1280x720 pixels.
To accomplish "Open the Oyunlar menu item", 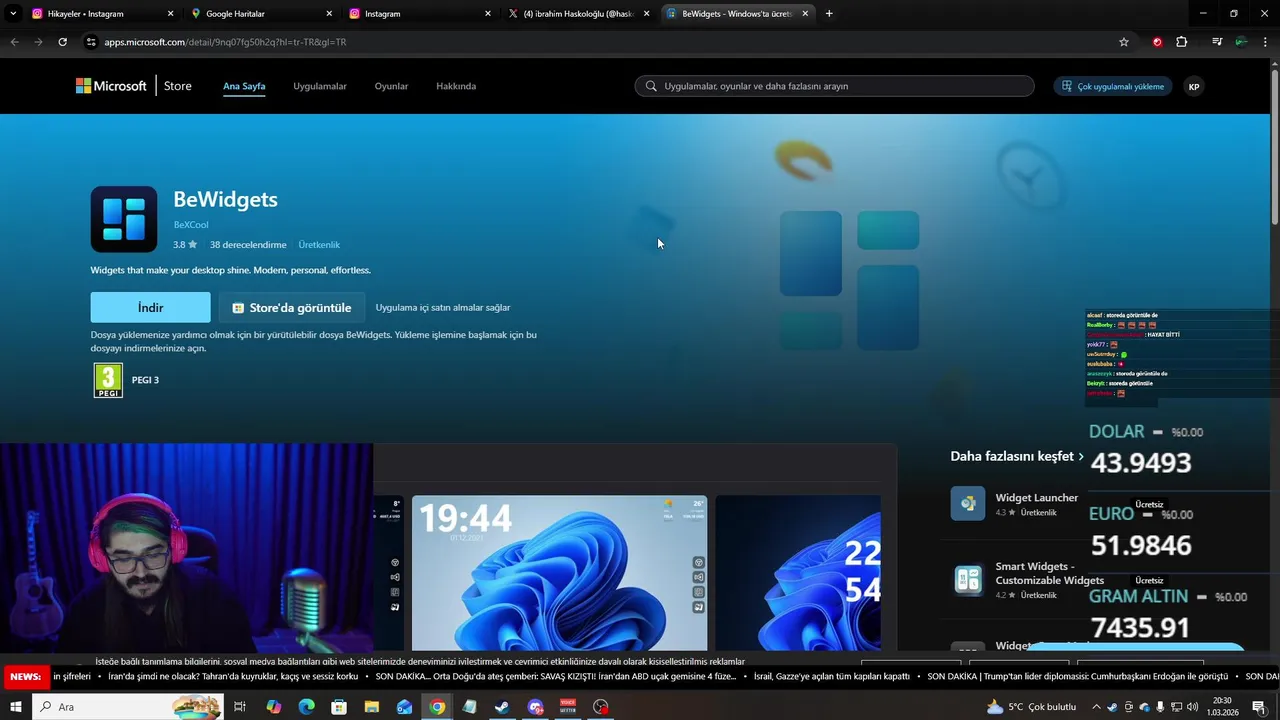I will (391, 86).
